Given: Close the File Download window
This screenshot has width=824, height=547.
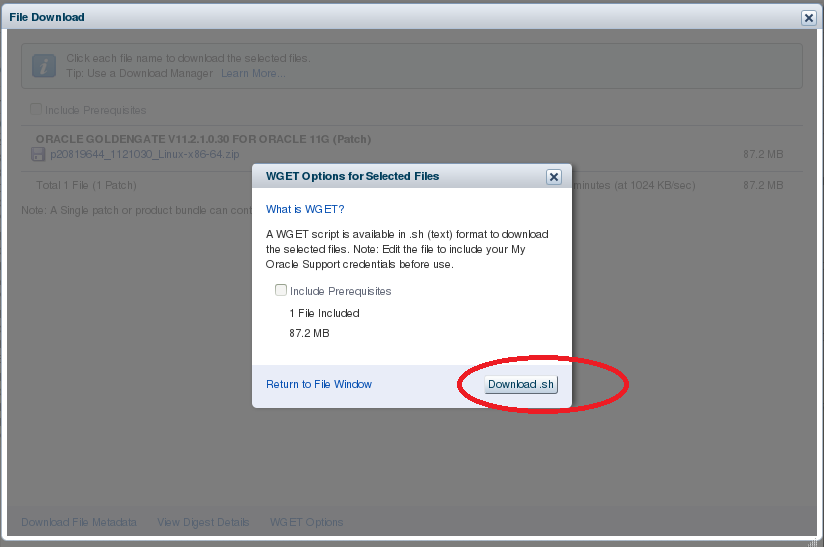Looking at the screenshot, I should click(x=808, y=18).
